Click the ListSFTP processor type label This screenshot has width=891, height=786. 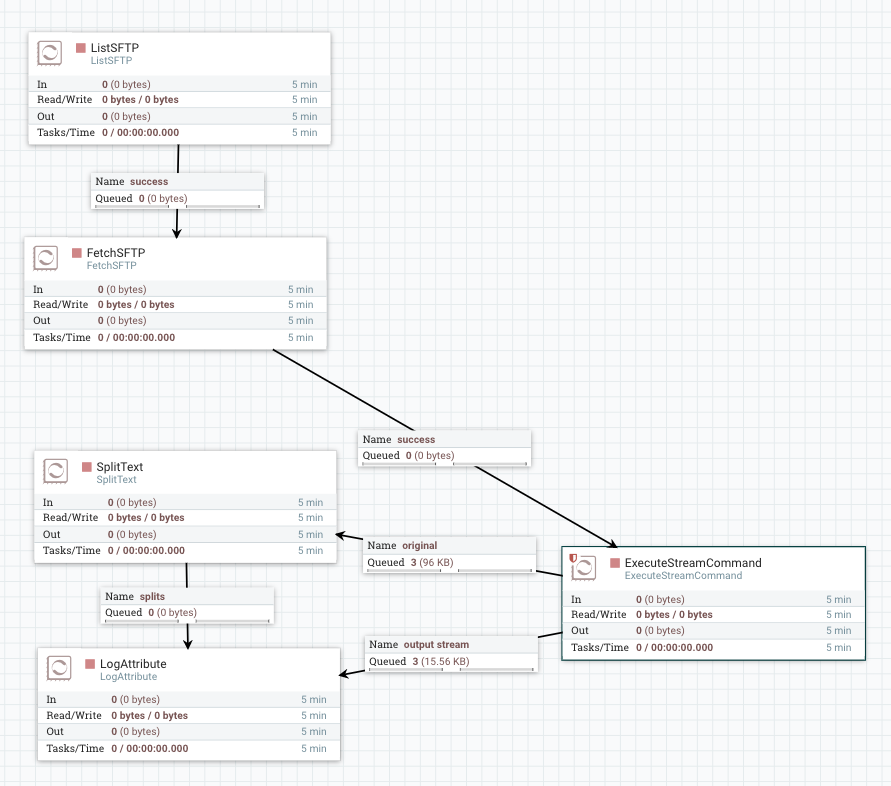tap(111, 60)
